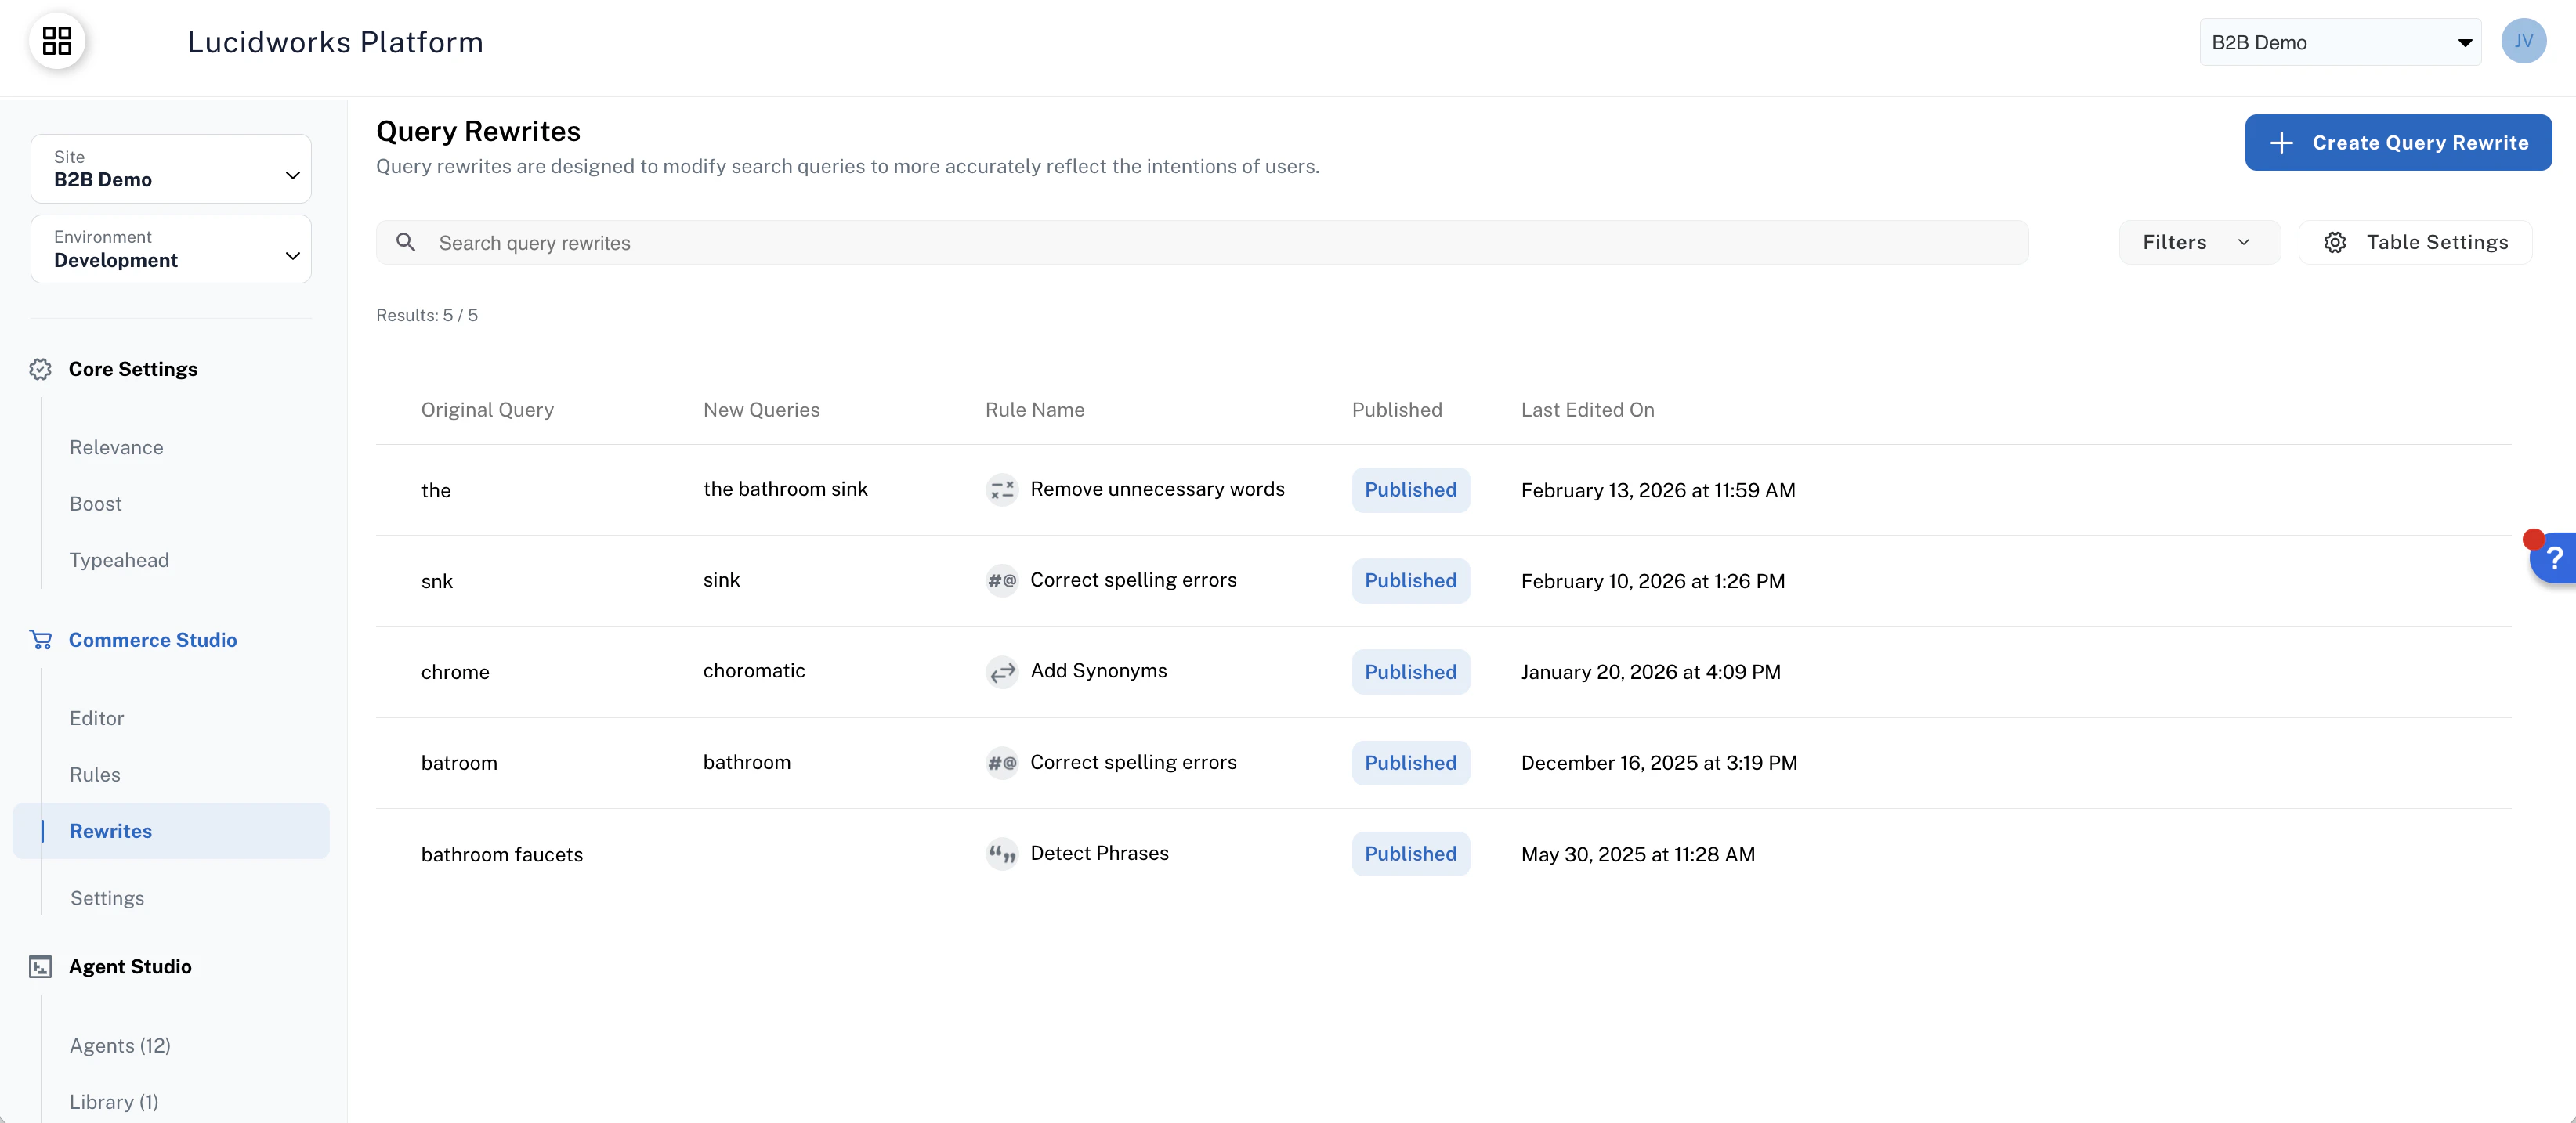Switch to the Rules section
The width and height of the screenshot is (2576, 1123).
pos(95,774)
